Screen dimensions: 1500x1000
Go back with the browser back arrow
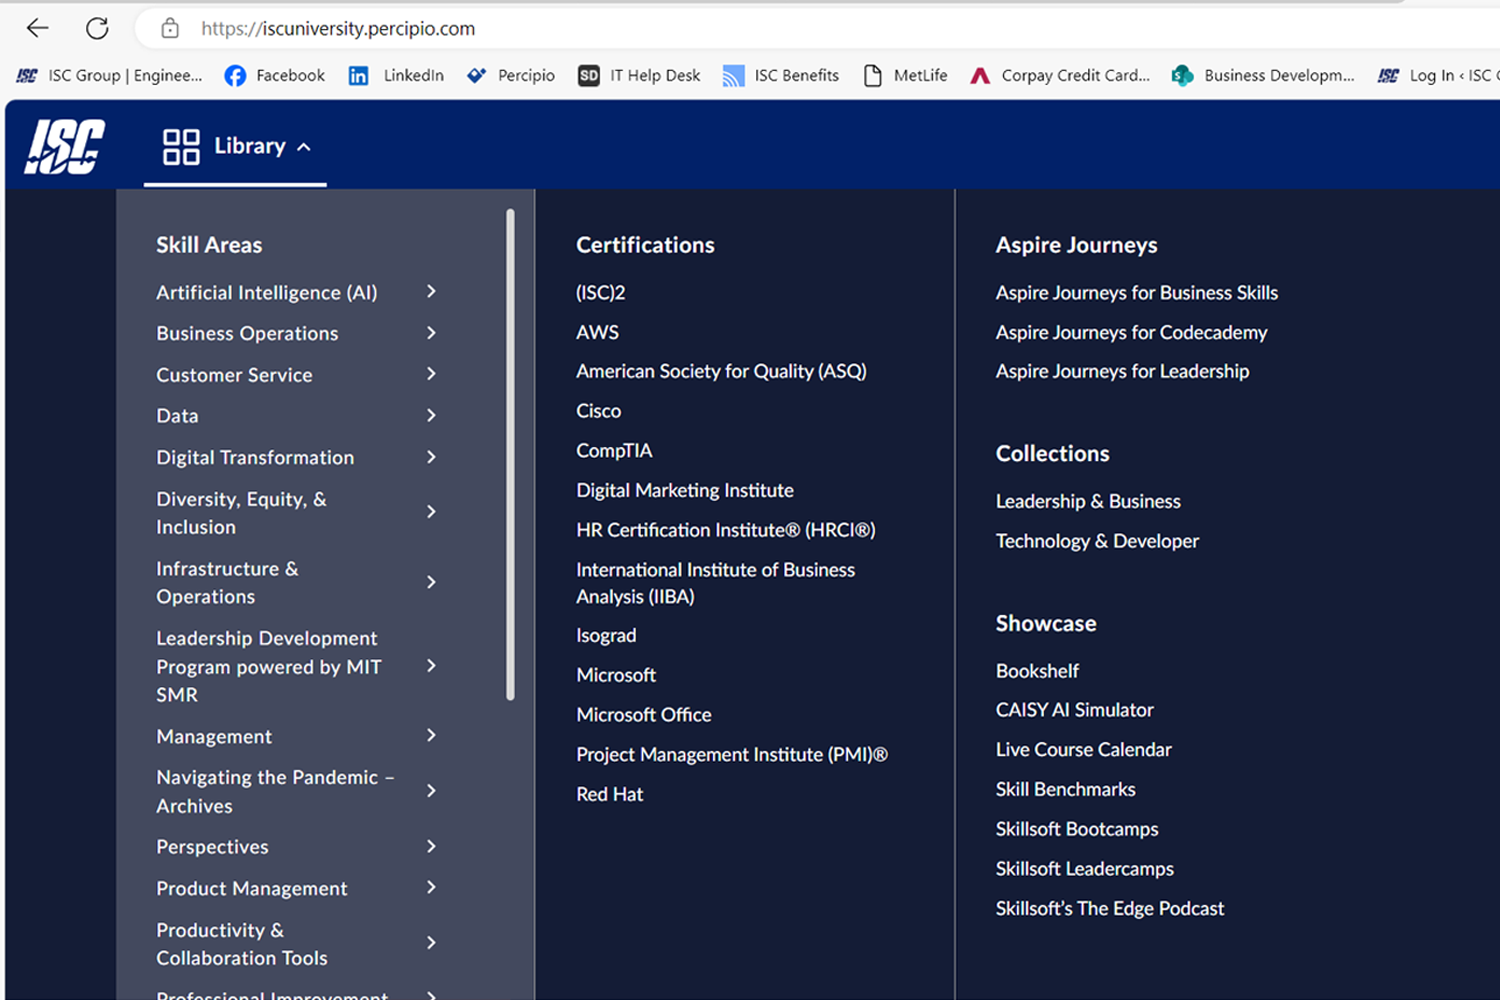click(x=38, y=28)
